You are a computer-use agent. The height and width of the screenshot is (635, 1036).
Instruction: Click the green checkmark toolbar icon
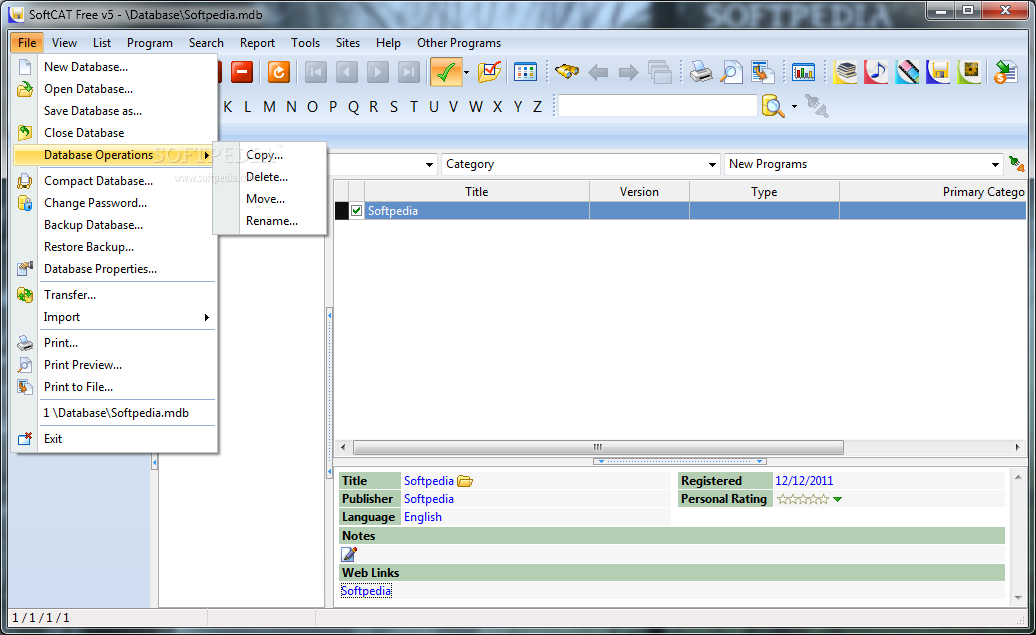(446, 72)
